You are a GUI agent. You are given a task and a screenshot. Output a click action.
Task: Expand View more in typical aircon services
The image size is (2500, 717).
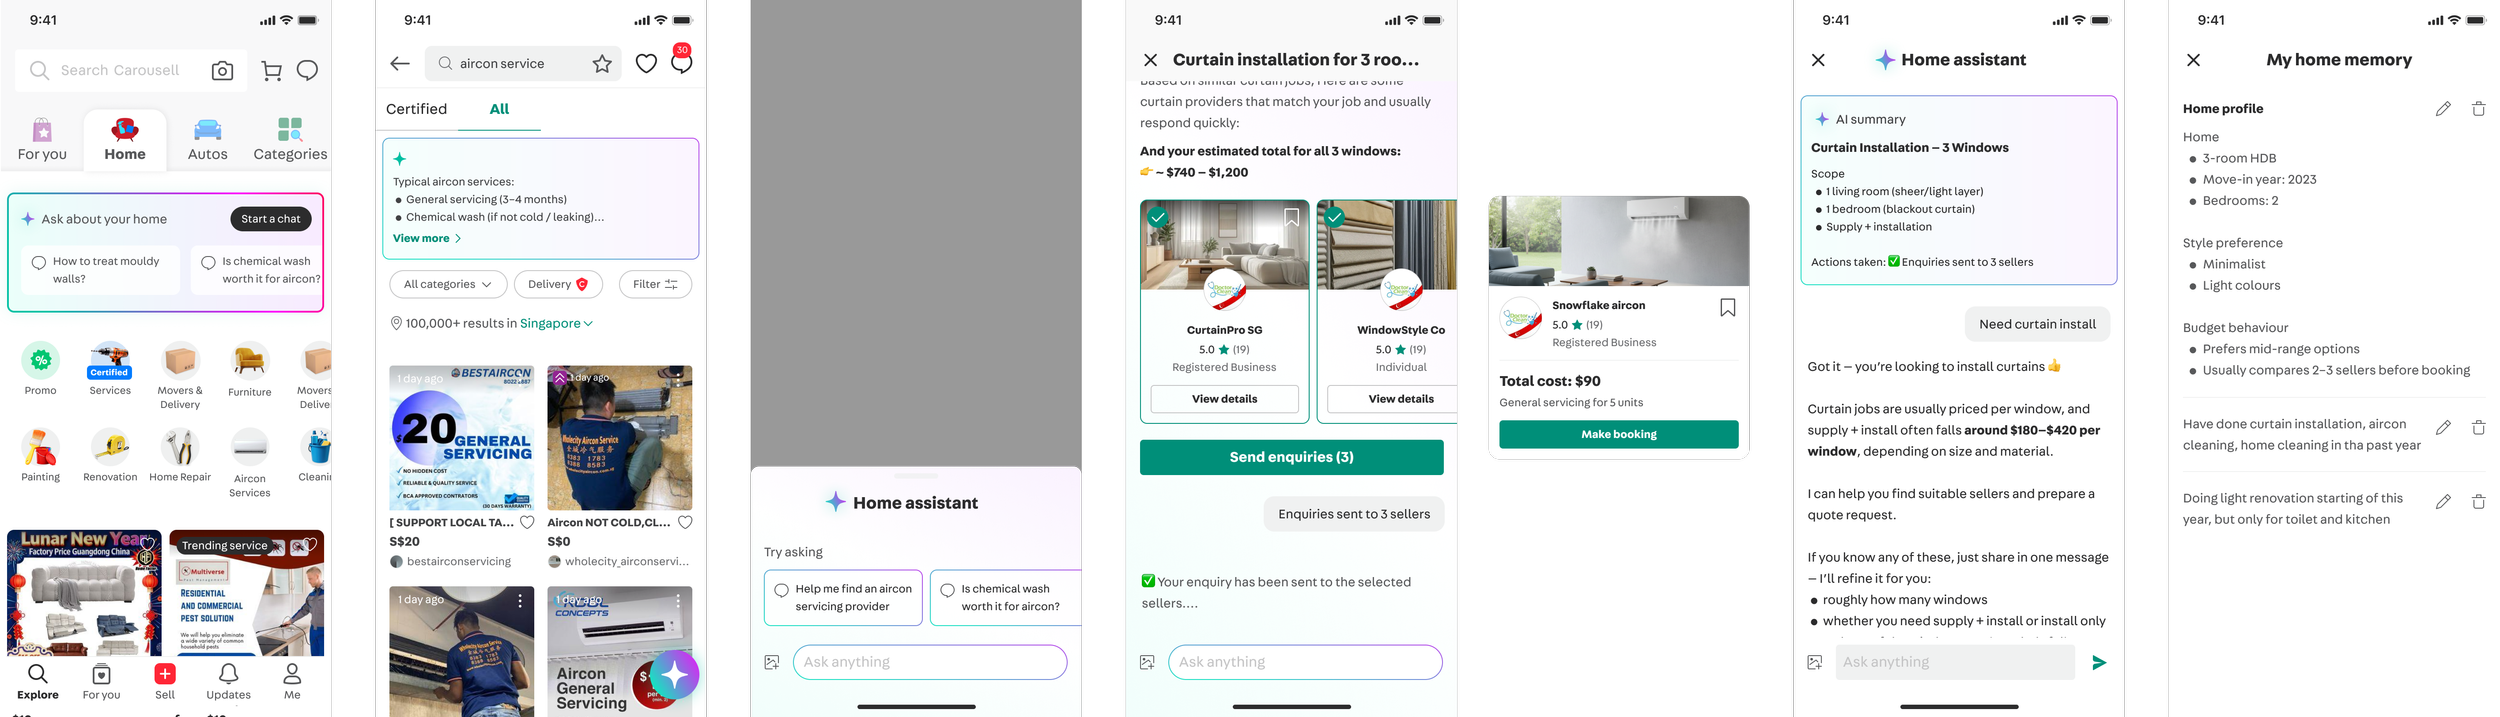tap(427, 239)
